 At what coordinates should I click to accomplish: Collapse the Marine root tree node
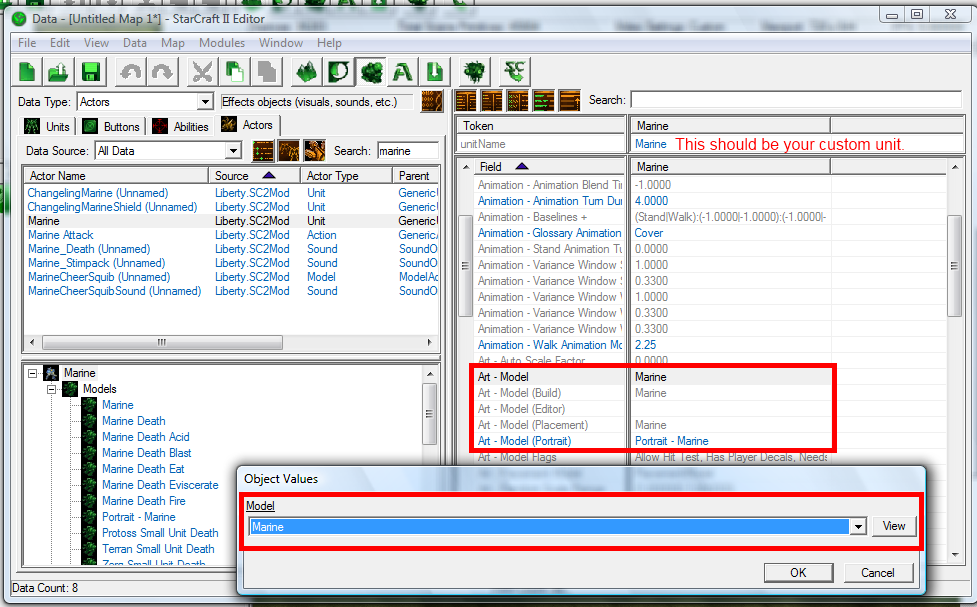coord(32,373)
